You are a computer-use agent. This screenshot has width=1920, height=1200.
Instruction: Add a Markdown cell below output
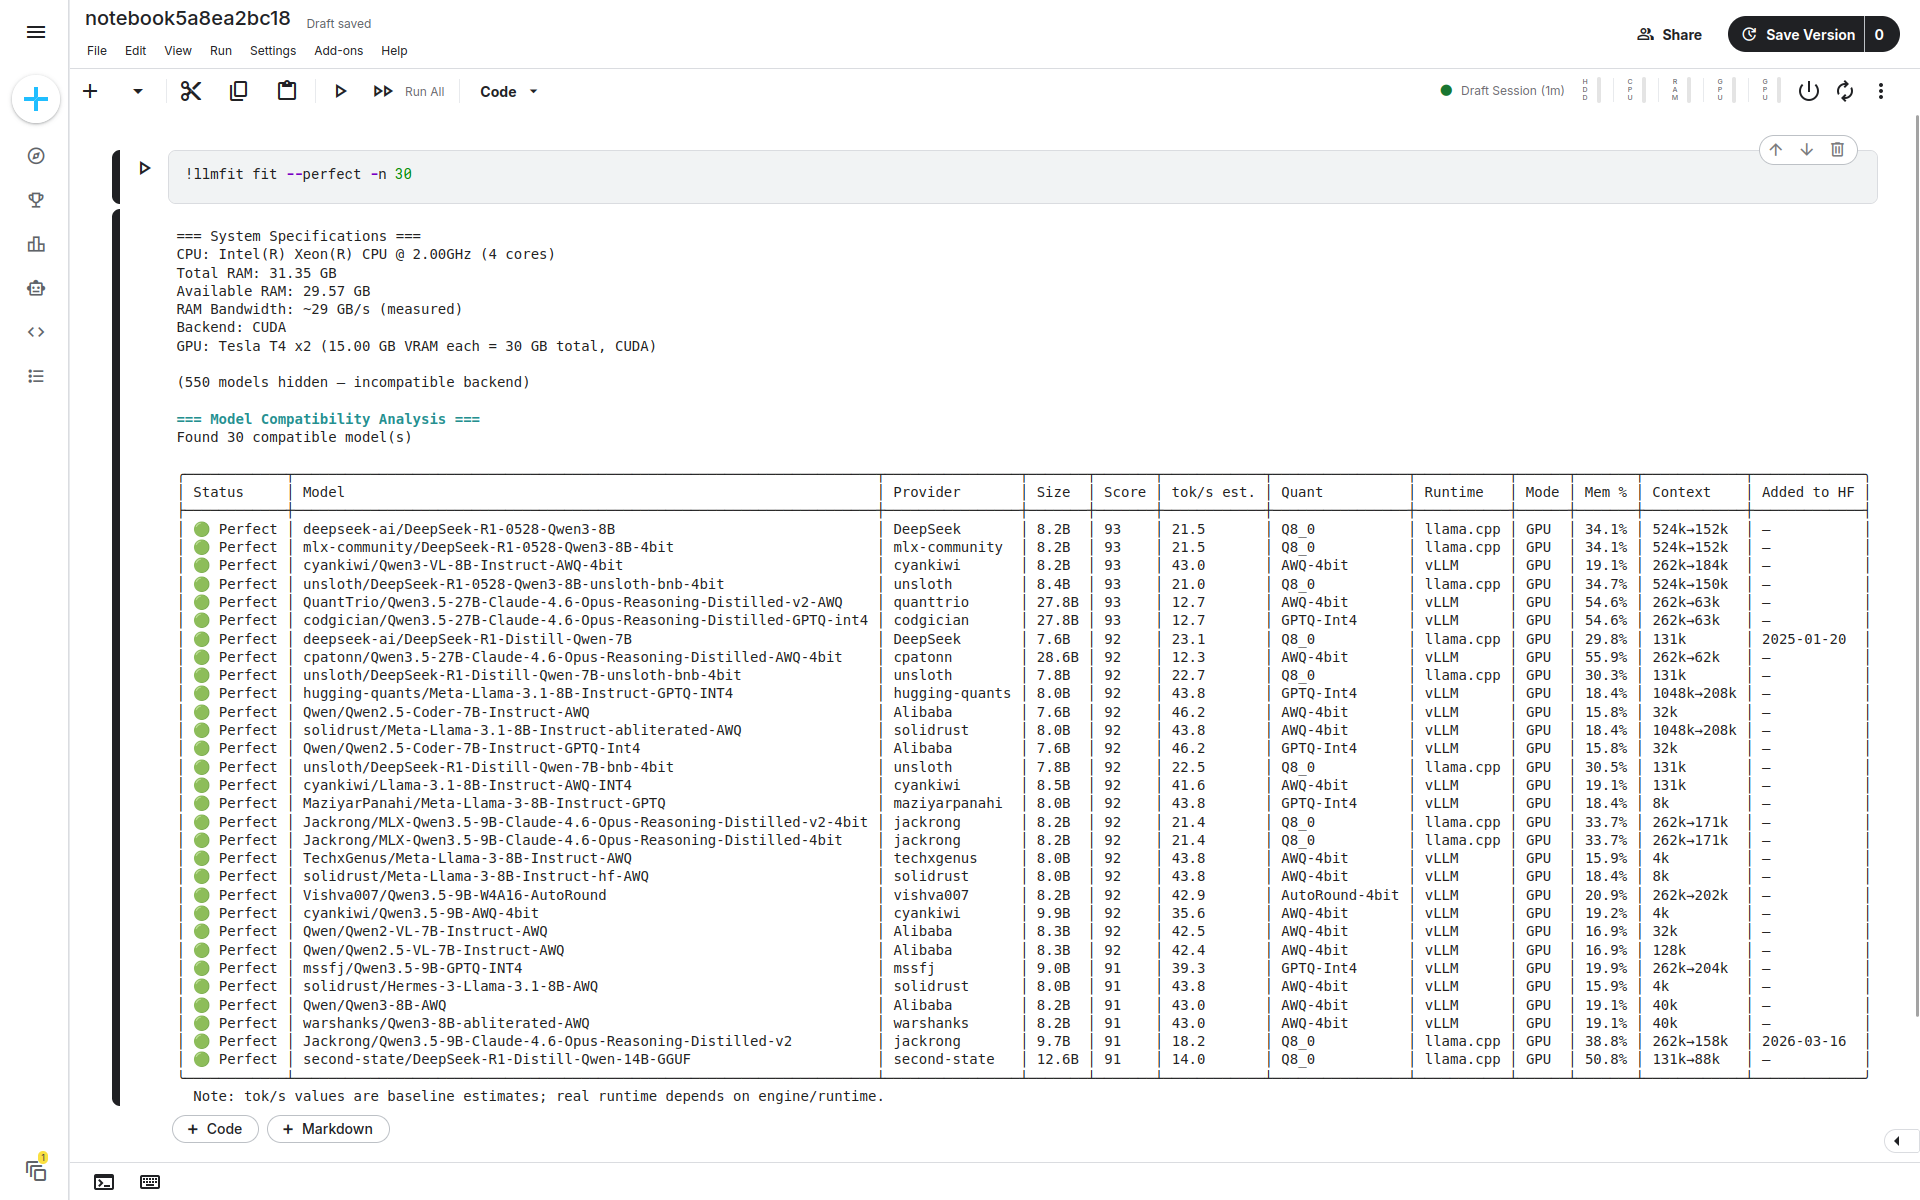pos(328,1129)
